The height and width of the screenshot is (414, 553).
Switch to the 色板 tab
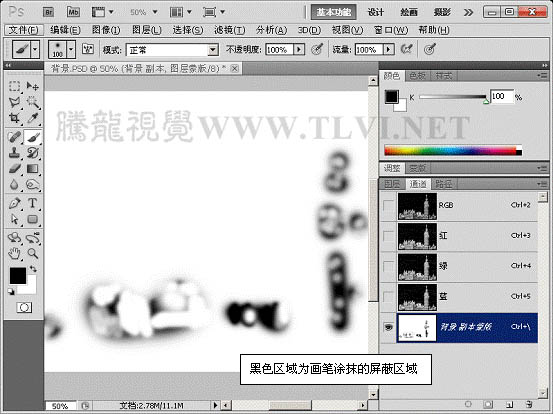418,75
